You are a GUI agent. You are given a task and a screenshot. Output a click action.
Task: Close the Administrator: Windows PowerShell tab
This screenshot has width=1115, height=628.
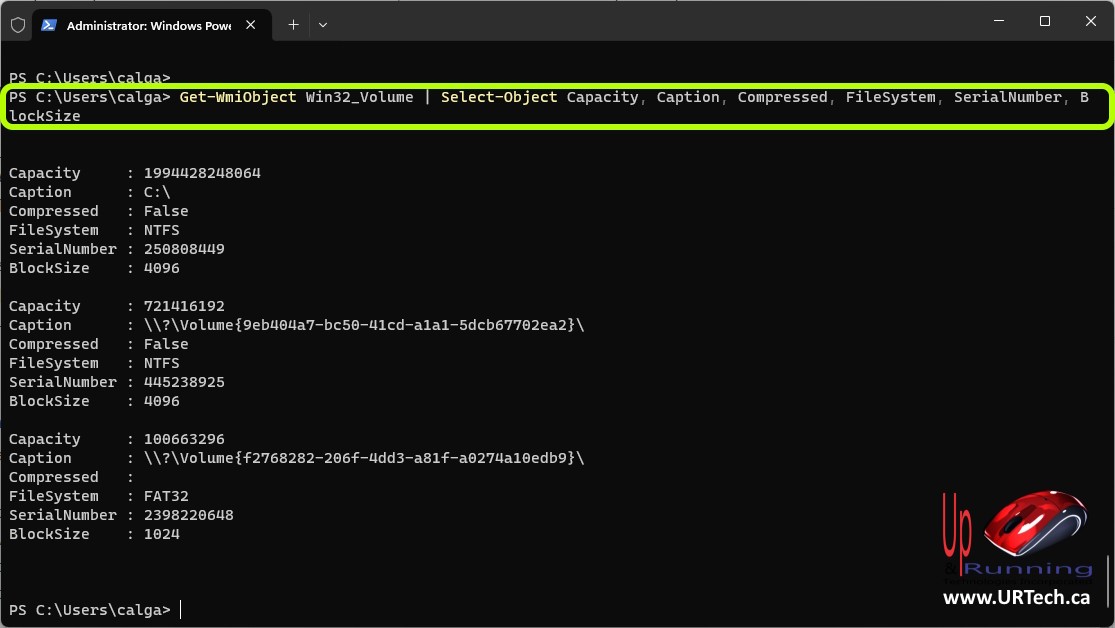point(251,25)
